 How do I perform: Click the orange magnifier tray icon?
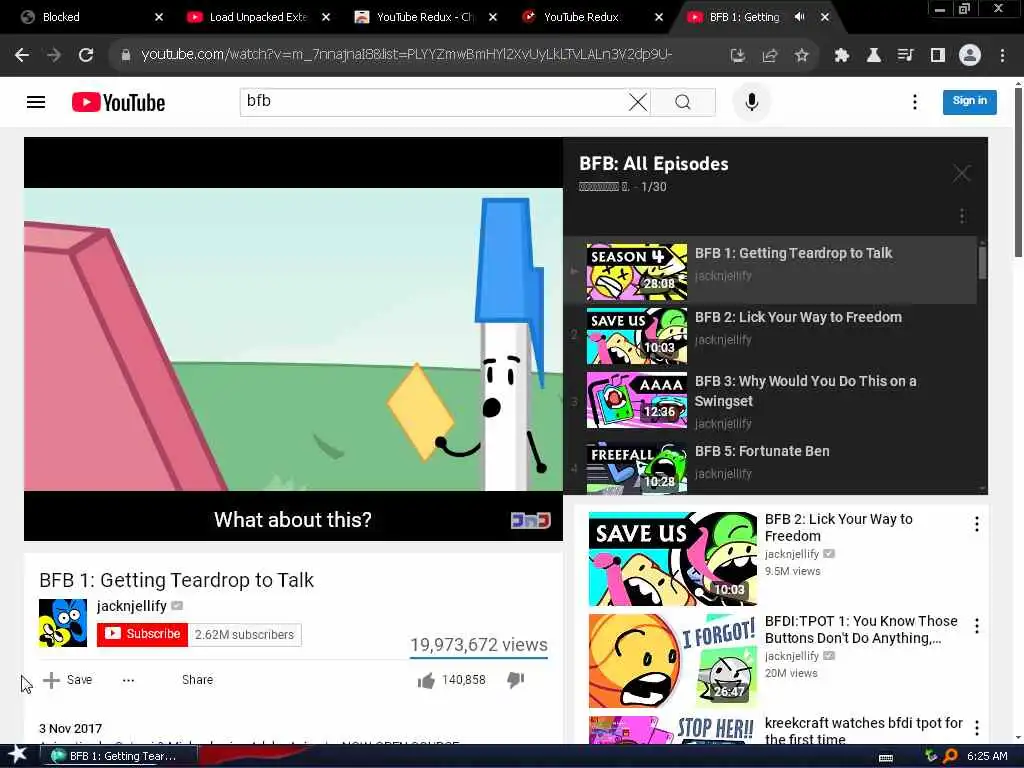[x=950, y=756]
